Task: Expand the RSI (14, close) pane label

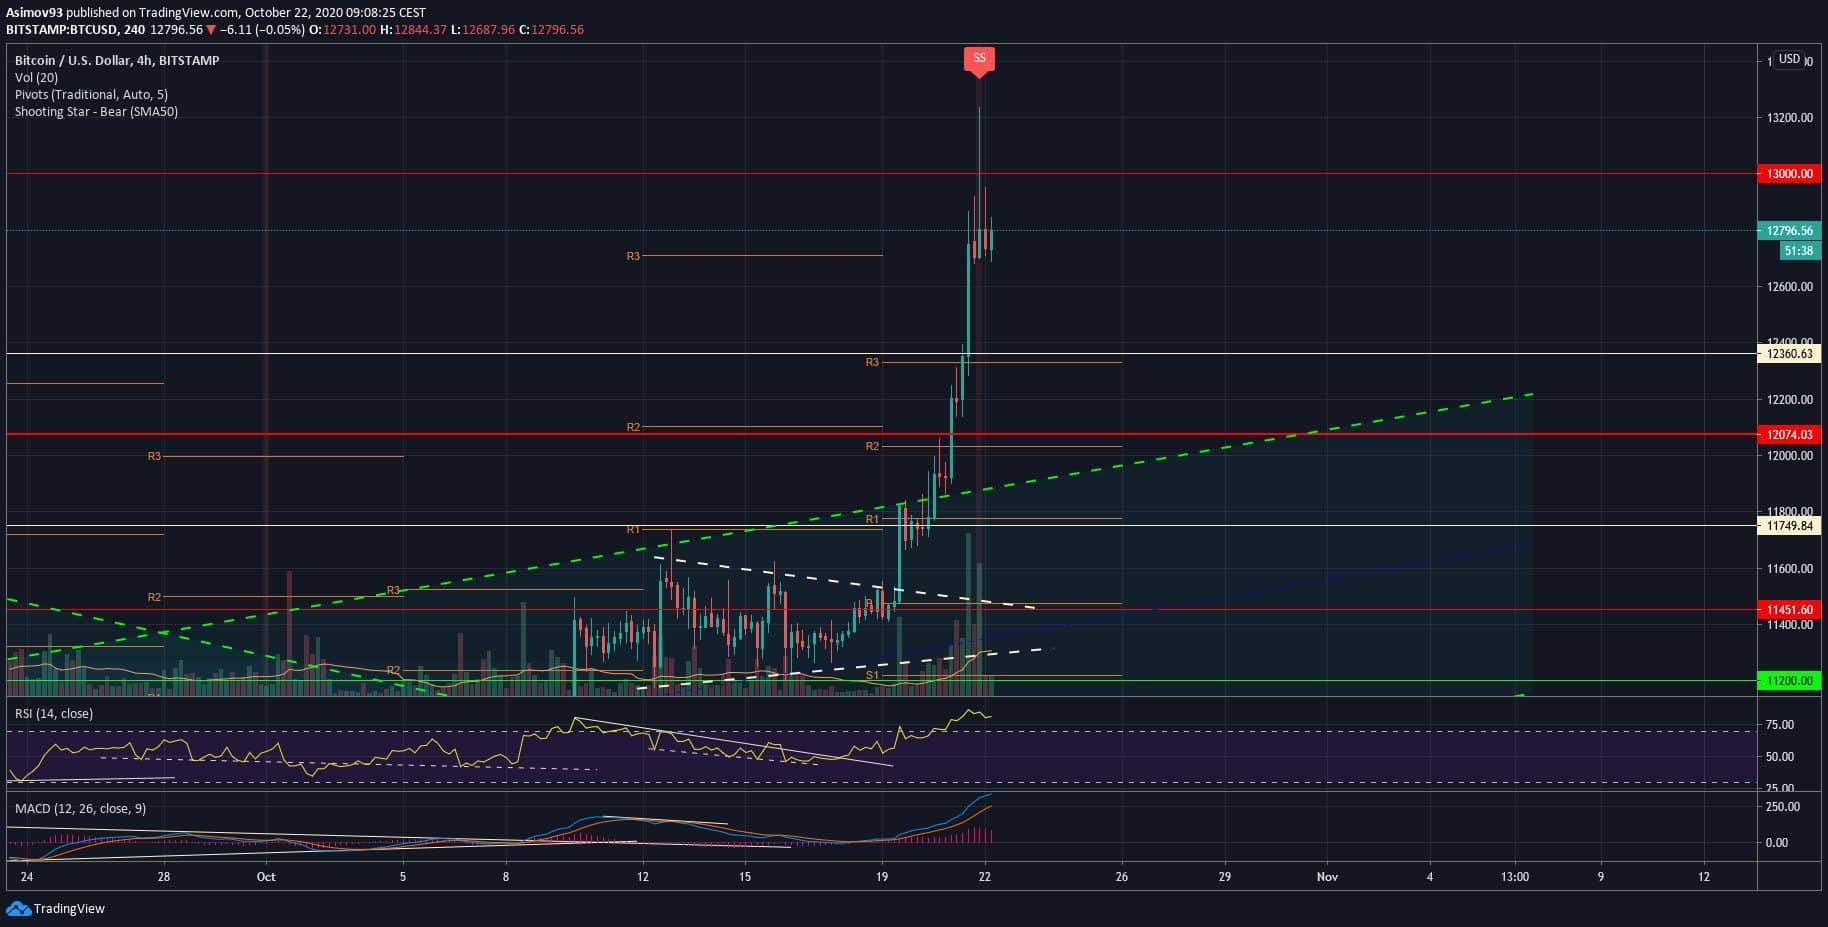Action: [54, 714]
